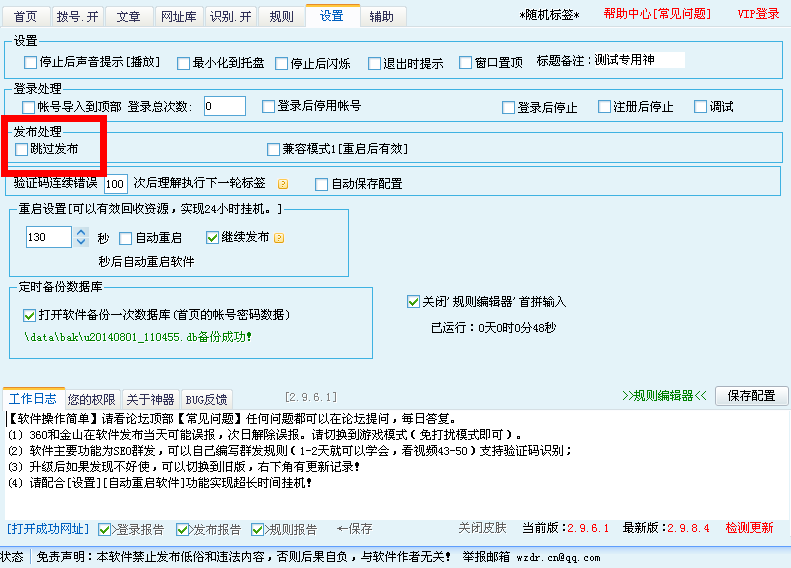Open the 网址库 tab
The image size is (791, 568).
click(x=179, y=17)
